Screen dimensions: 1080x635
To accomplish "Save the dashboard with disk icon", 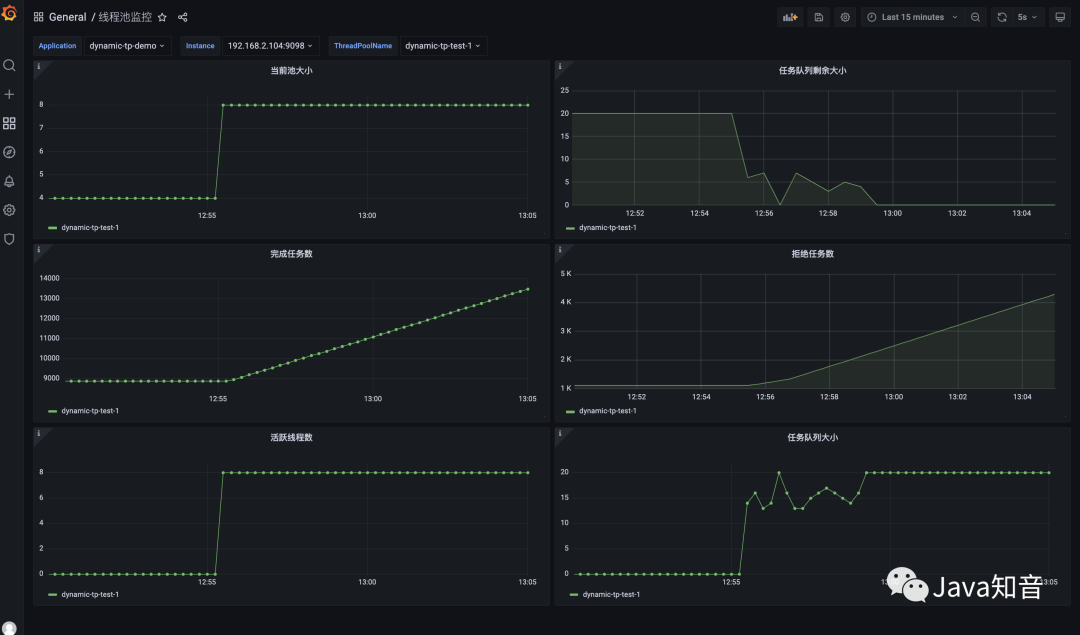I will point(819,17).
